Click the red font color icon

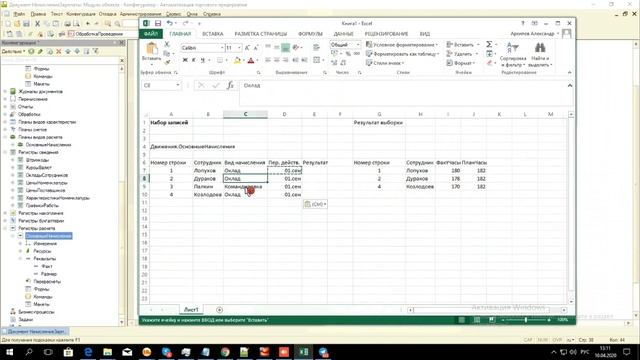[251, 60]
